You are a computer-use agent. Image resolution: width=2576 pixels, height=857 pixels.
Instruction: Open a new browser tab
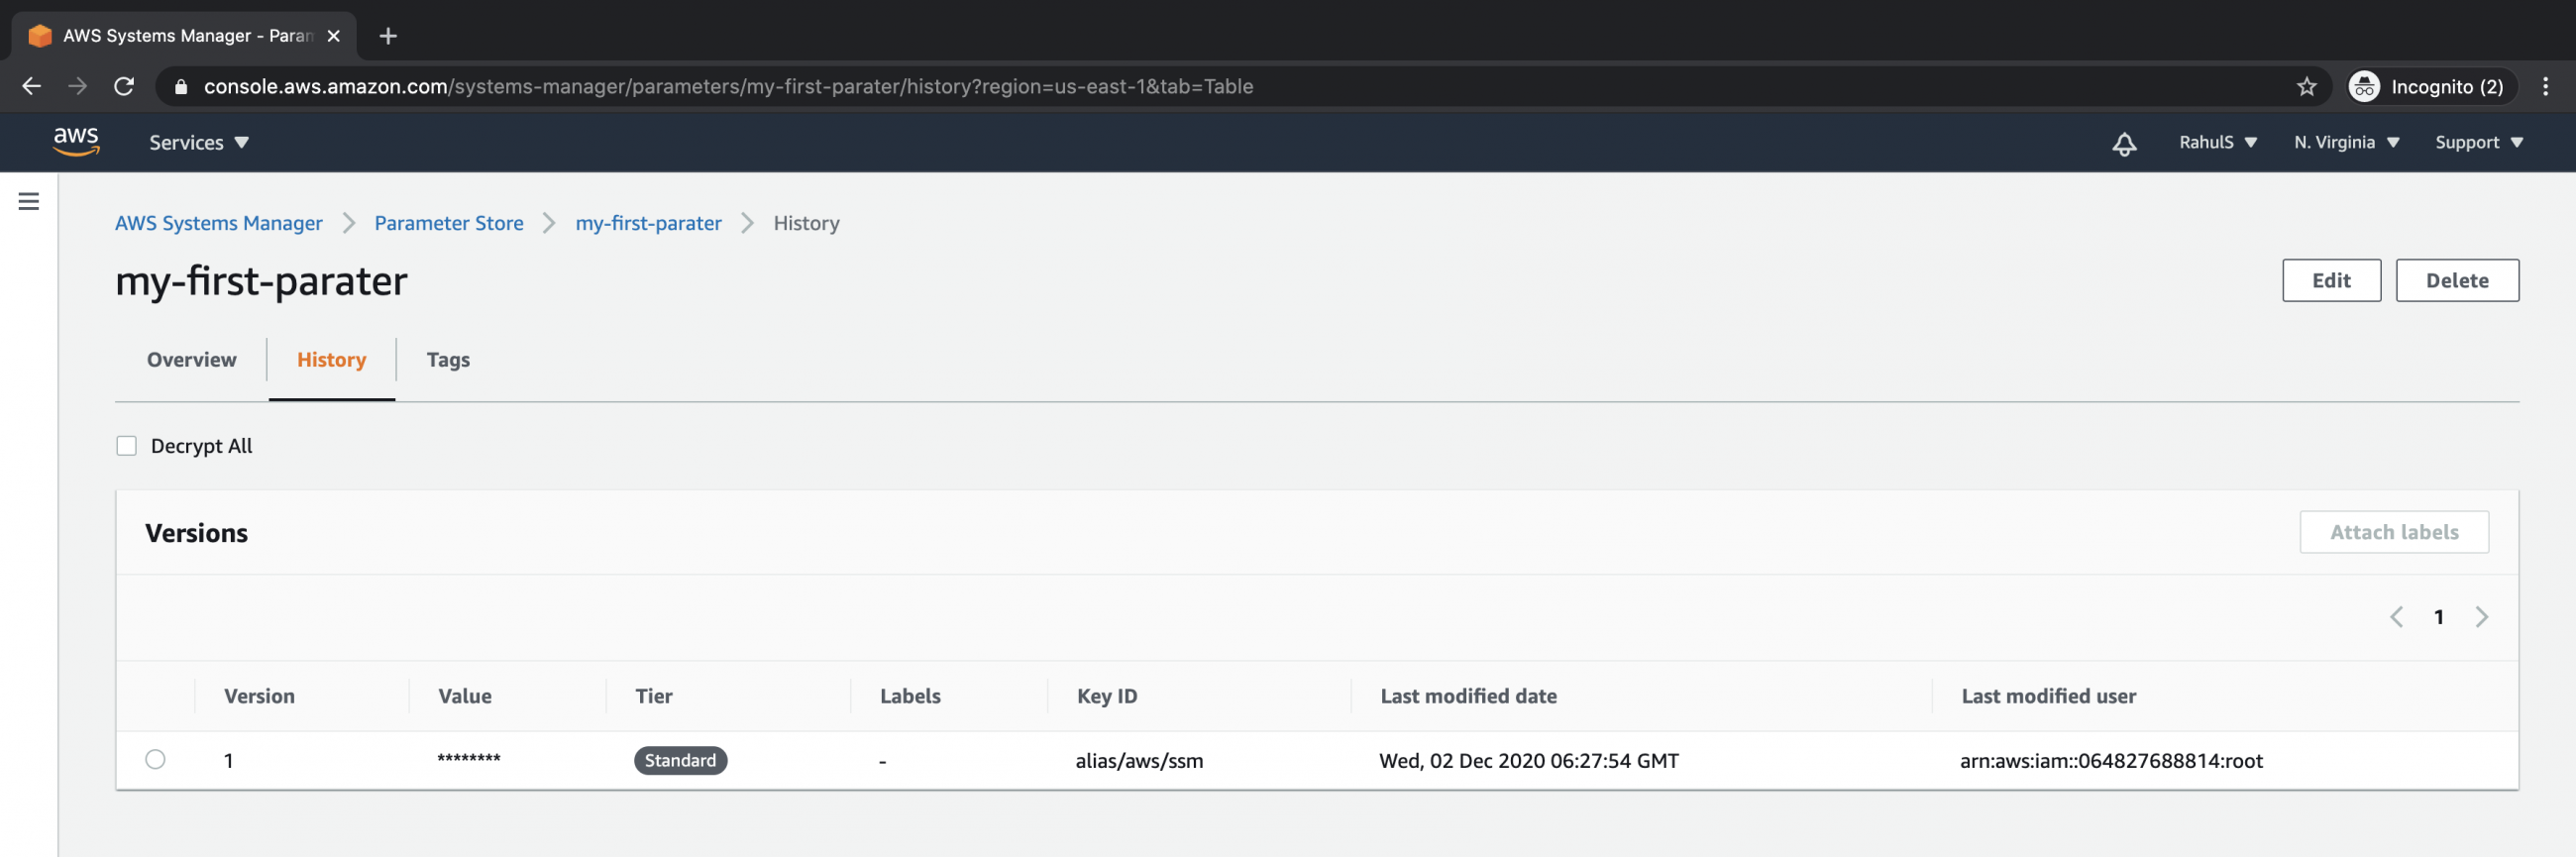coord(388,36)
